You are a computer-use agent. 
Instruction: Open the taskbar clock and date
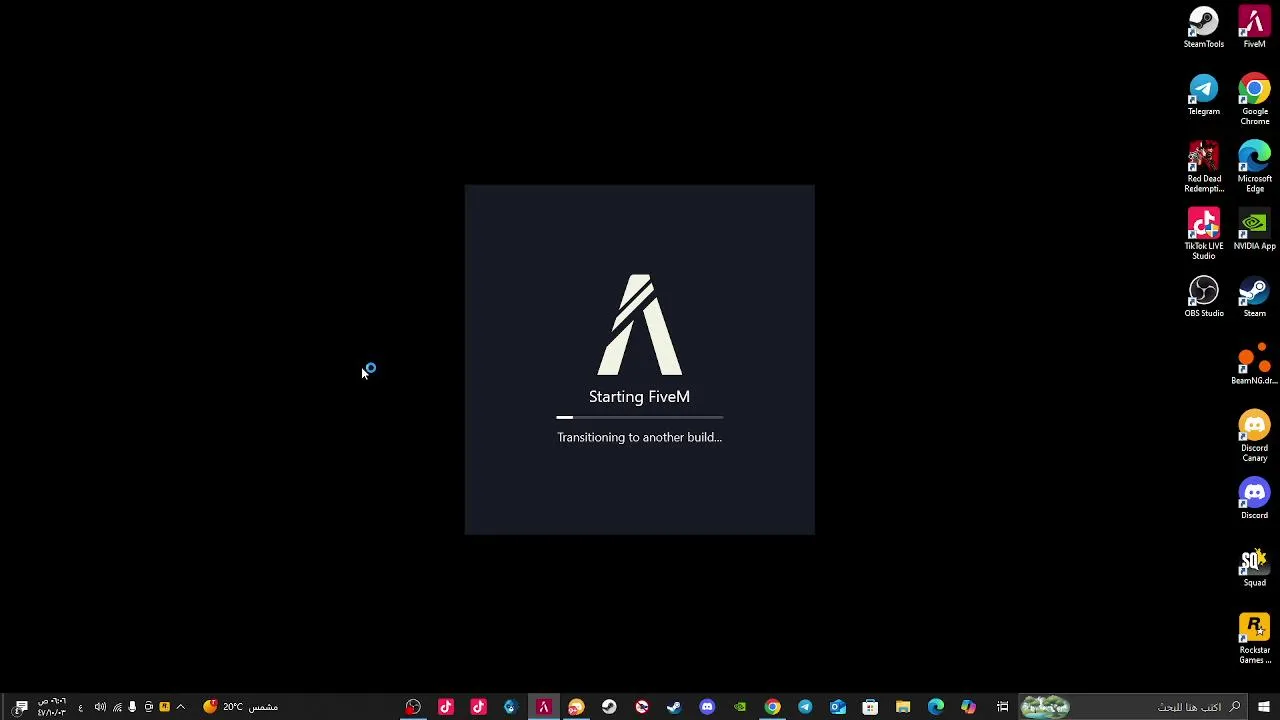52,707
